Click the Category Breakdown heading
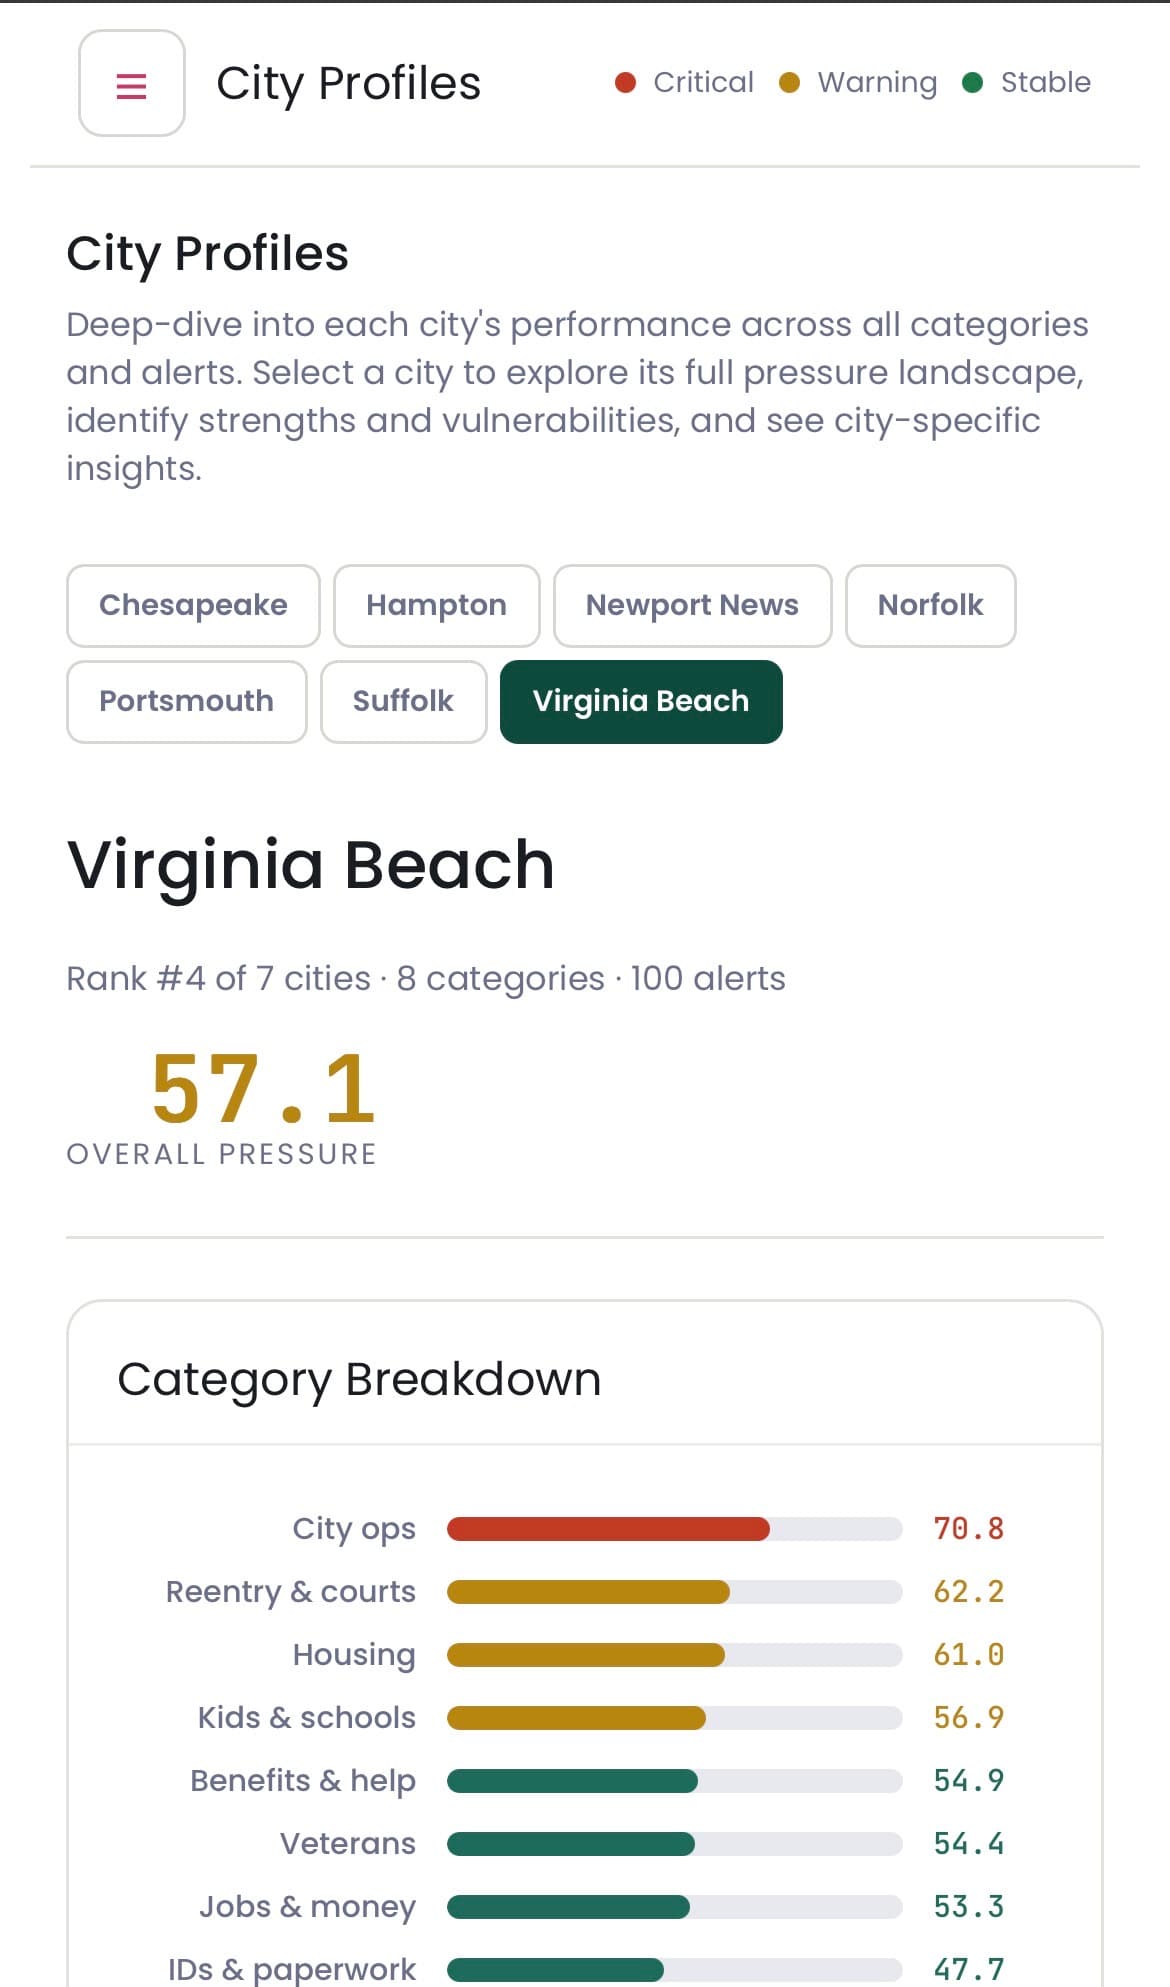The height and width of the screenshot is (1987, 1170). click(x=359, y=1380)
